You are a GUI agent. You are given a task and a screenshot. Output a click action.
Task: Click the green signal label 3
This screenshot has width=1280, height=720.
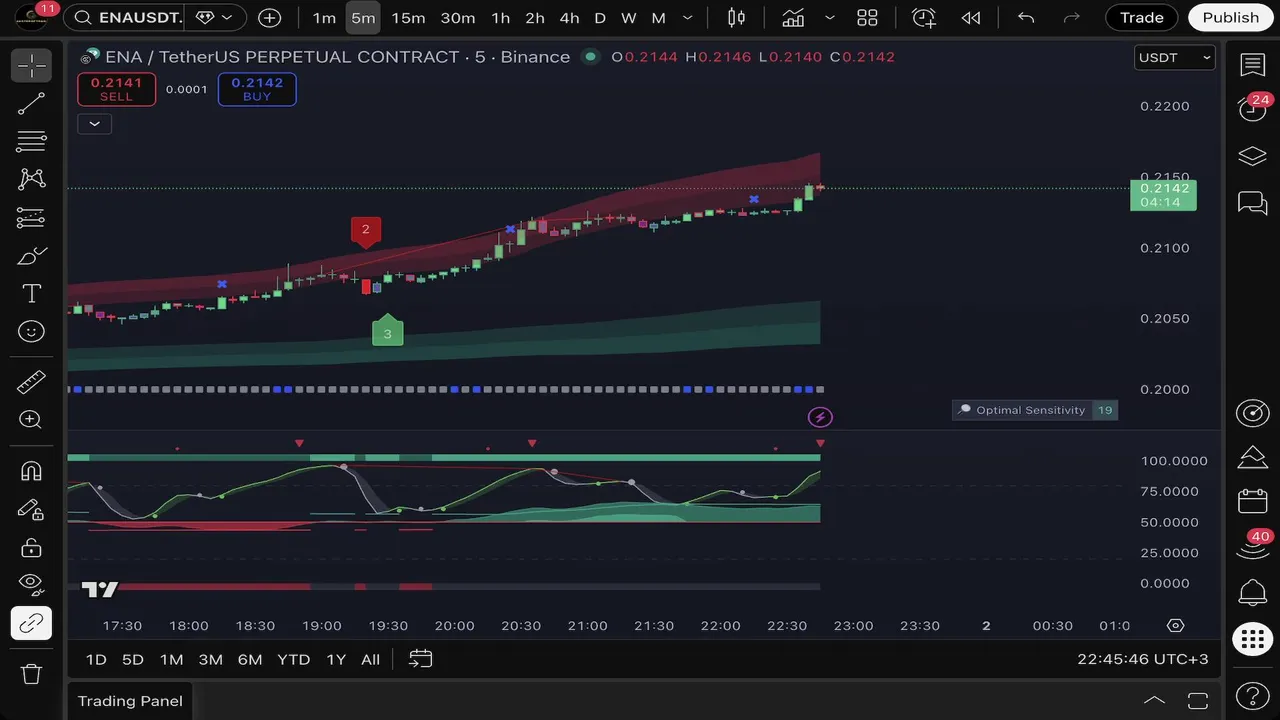[388, 331]
